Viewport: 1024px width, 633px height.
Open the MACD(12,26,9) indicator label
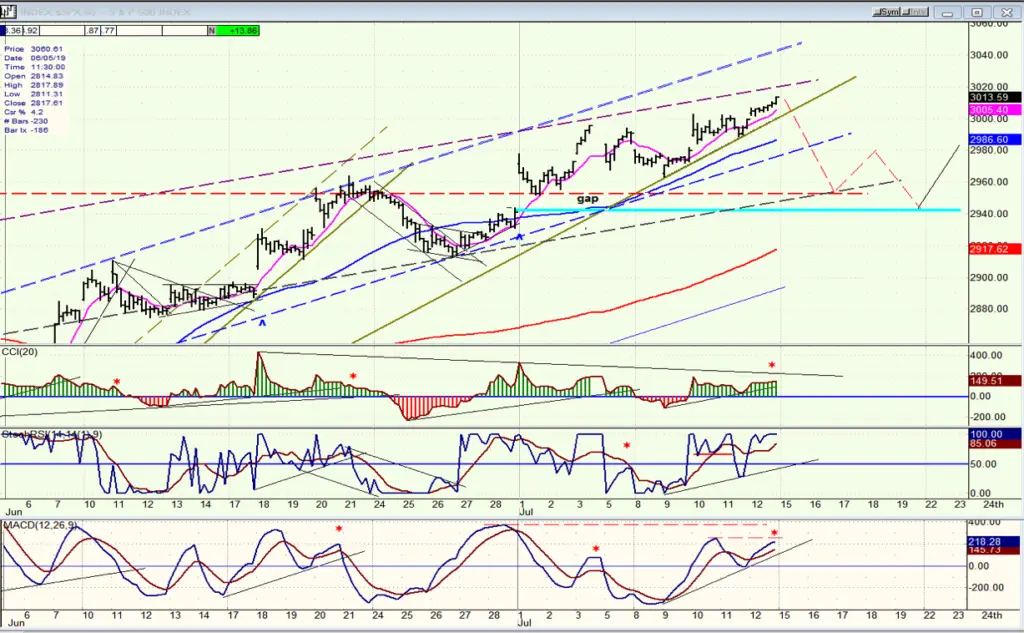coord(40,525)
